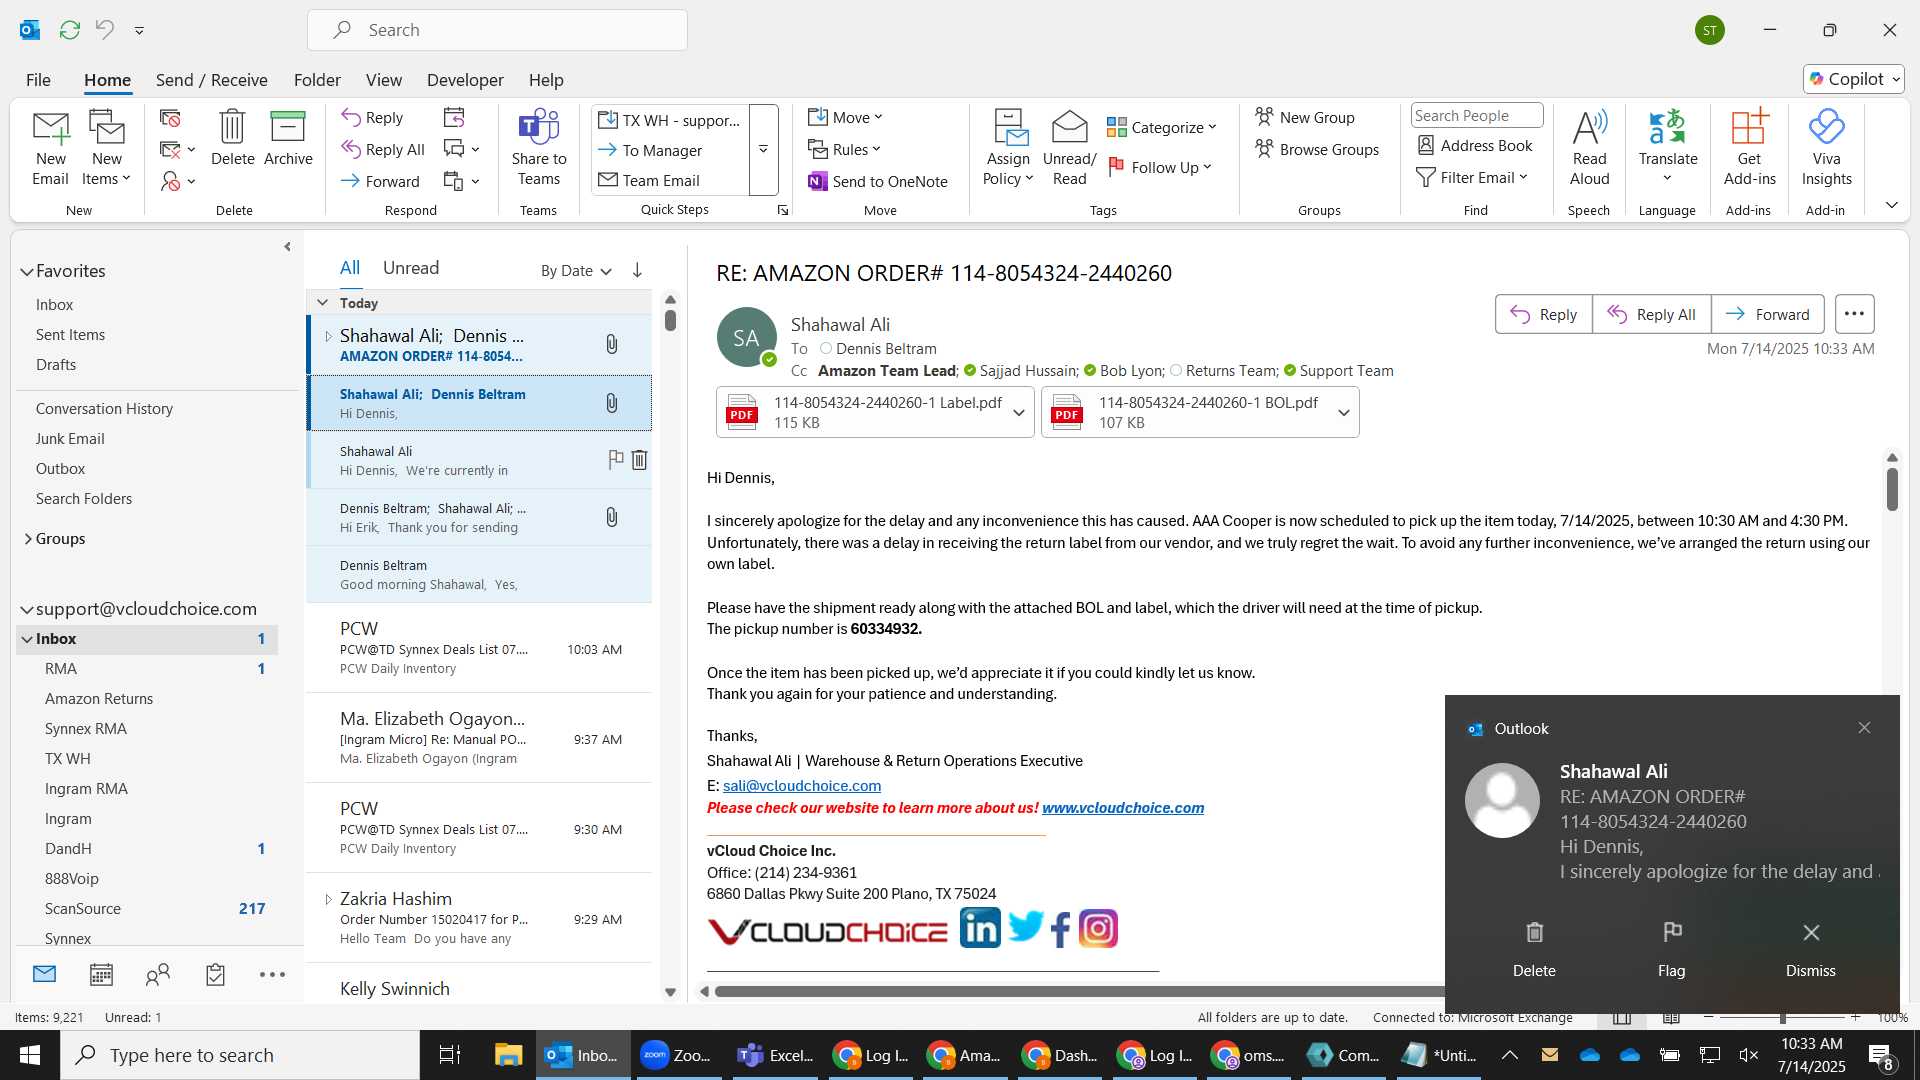Screen dimensions: 1920x1080
Task: Click the Archive icon in ribbon
Action: click(288, 138)
